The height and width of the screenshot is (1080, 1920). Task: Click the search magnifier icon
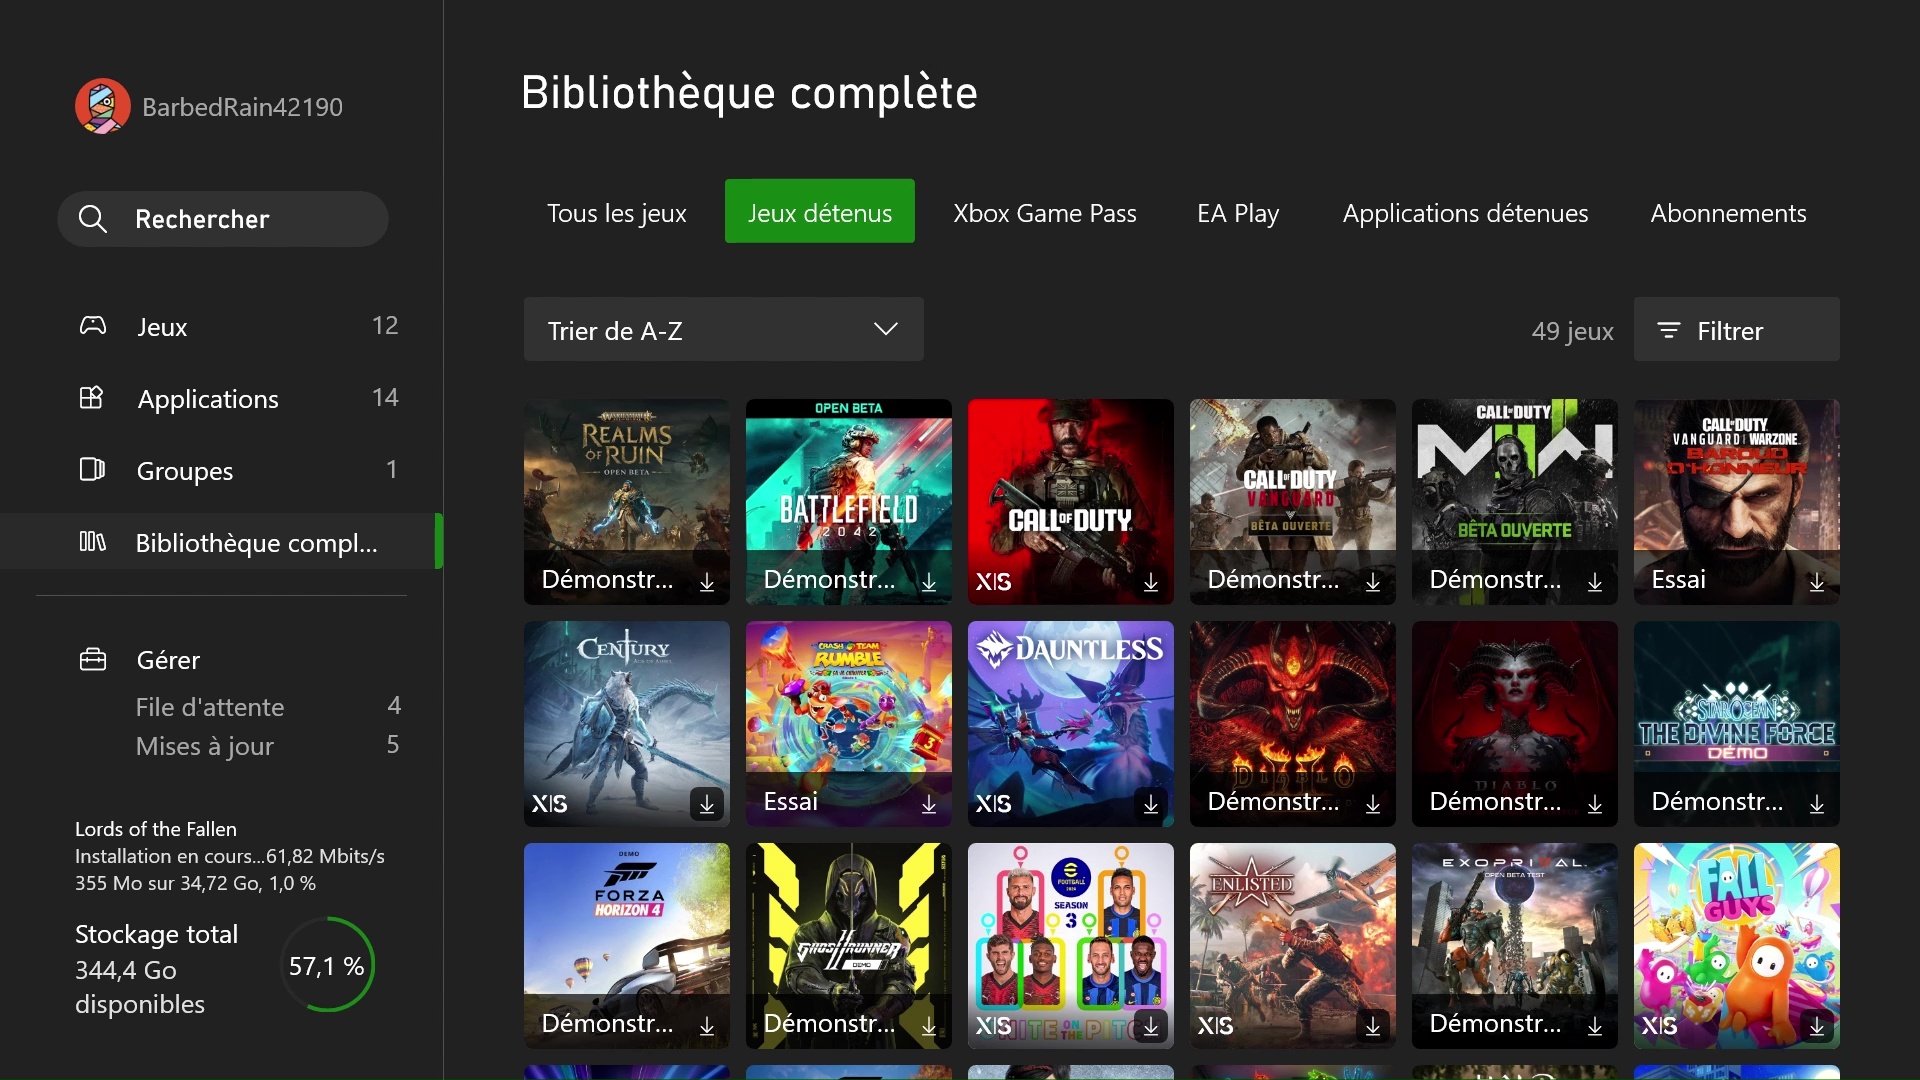pos(92,219)
